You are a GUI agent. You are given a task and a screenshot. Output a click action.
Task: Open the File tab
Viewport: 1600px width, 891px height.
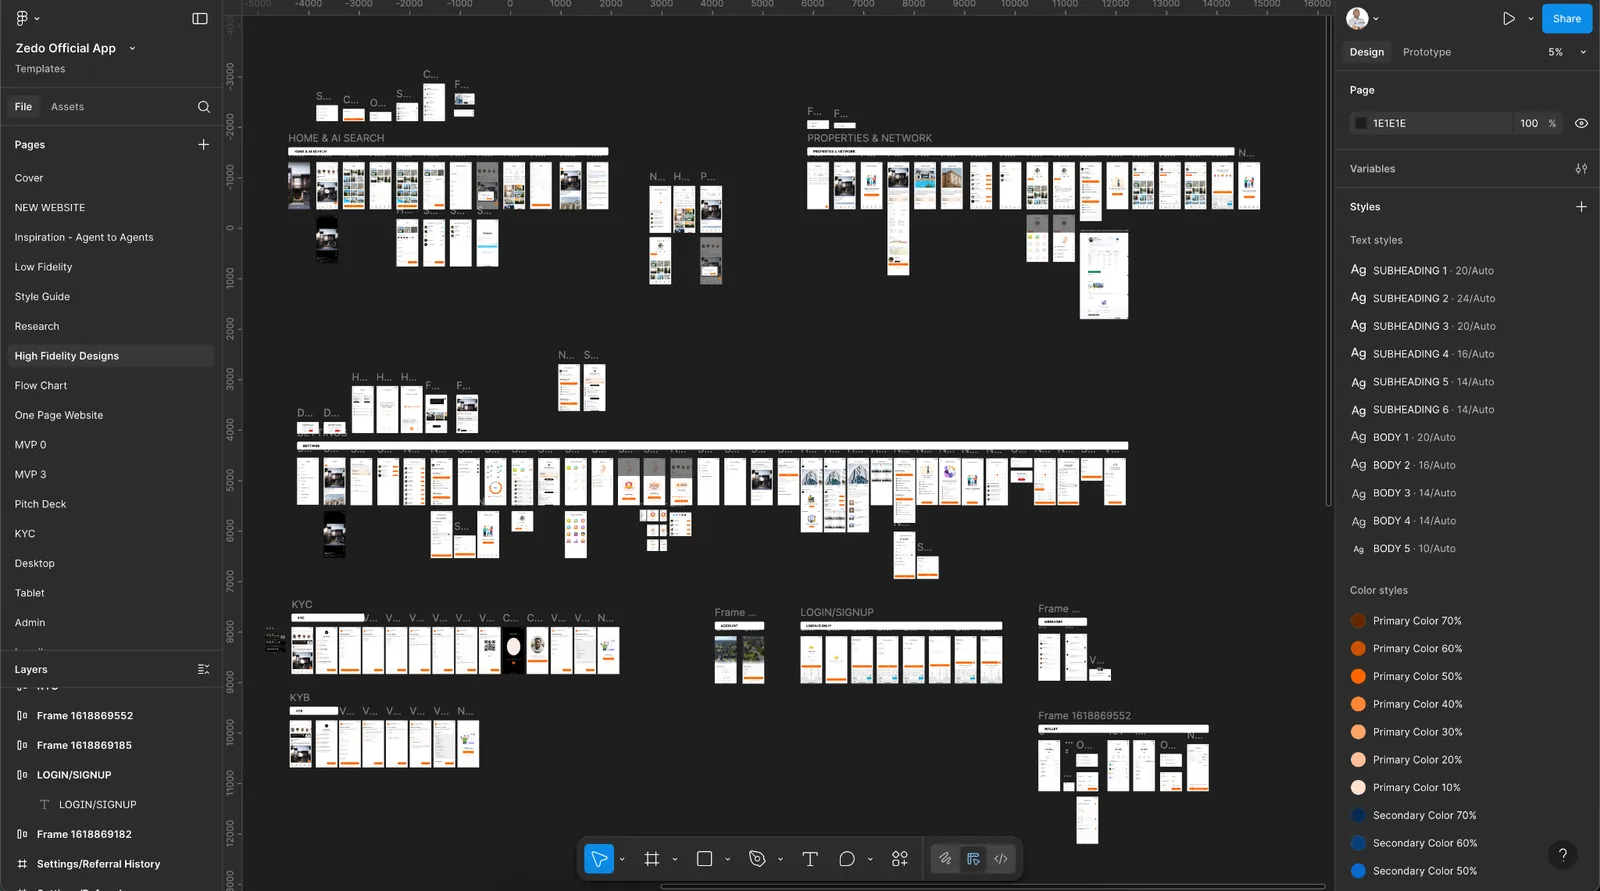coord(23,107)
